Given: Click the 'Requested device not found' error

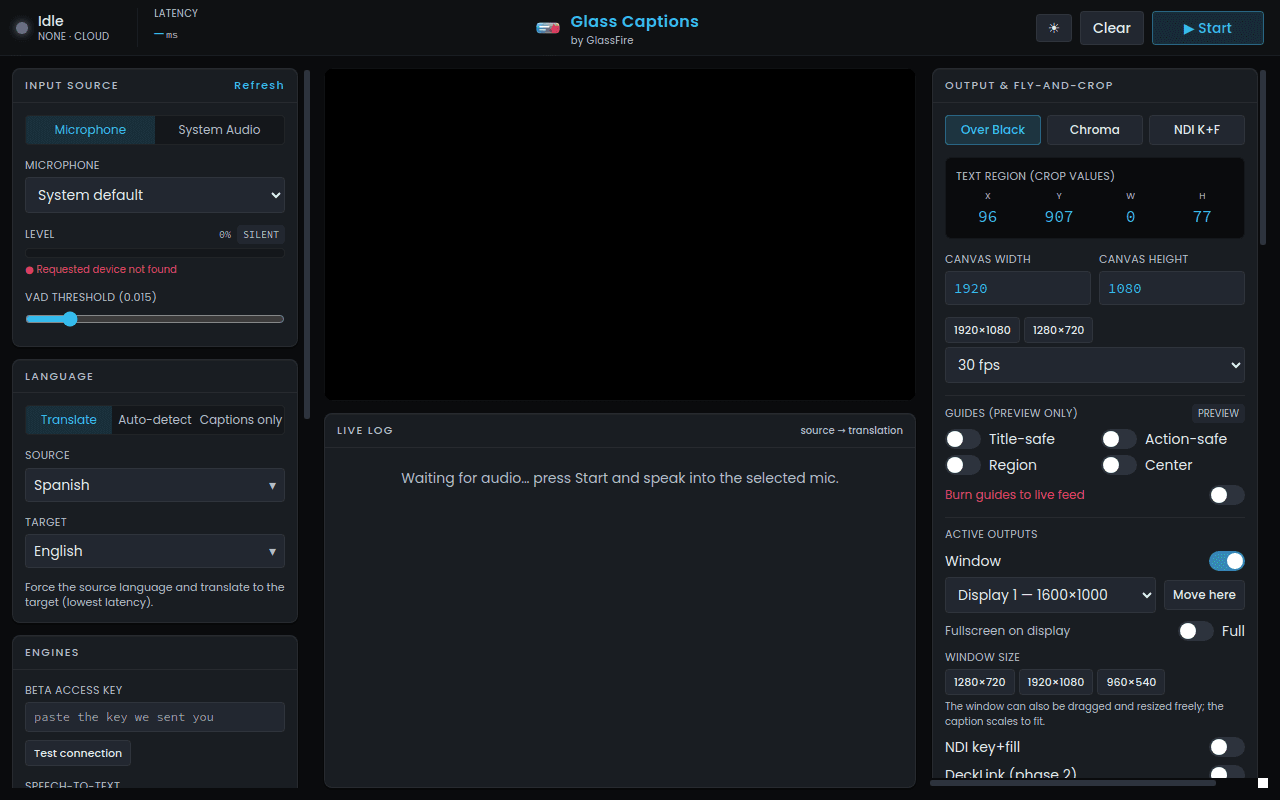Looking at the screenshot, I should click(101, 270).
